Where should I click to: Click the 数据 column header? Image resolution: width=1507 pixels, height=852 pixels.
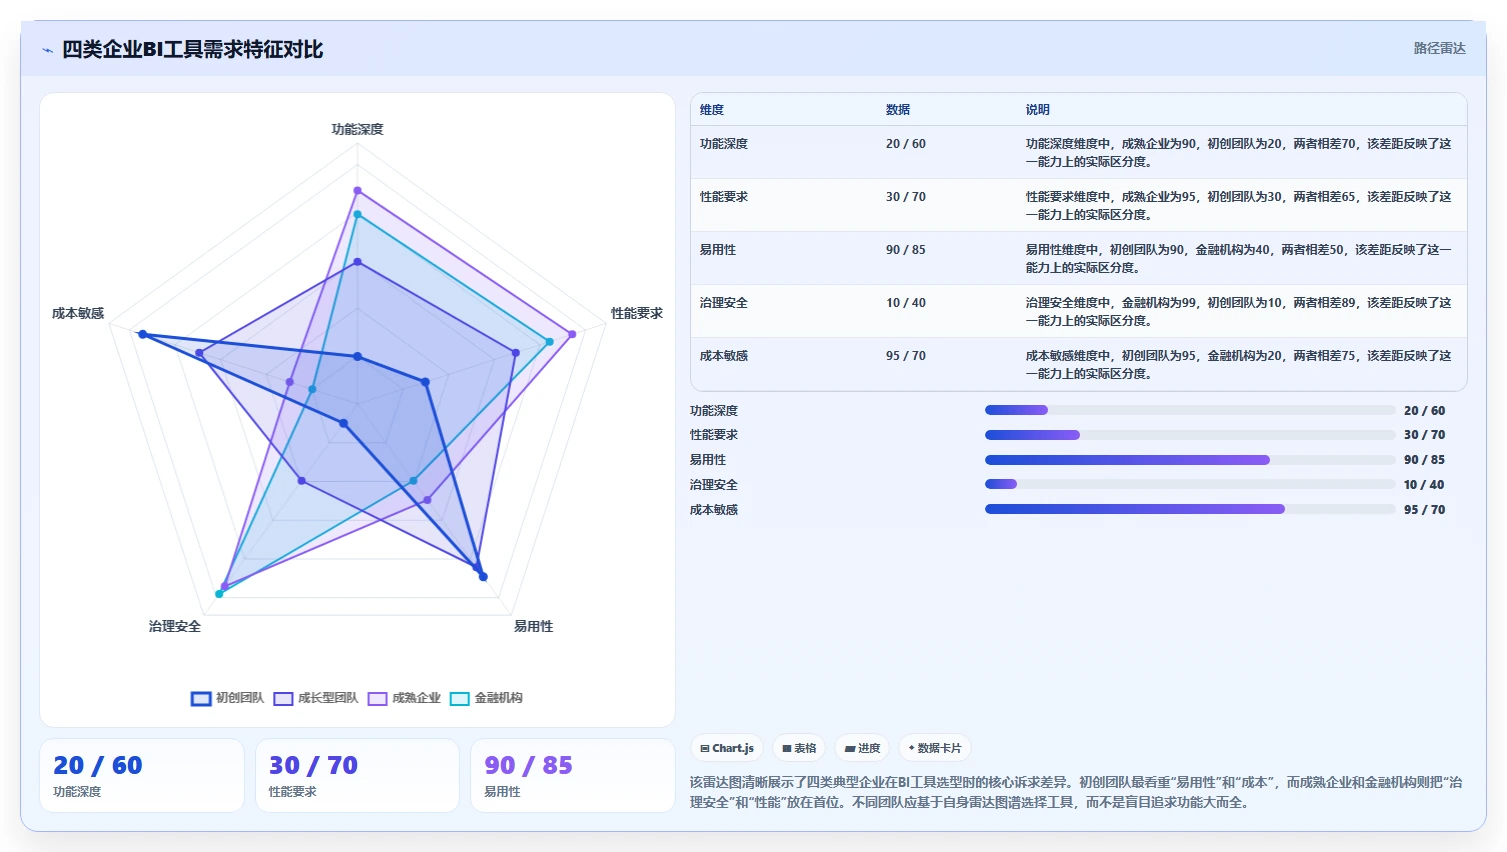pos(898,110)
